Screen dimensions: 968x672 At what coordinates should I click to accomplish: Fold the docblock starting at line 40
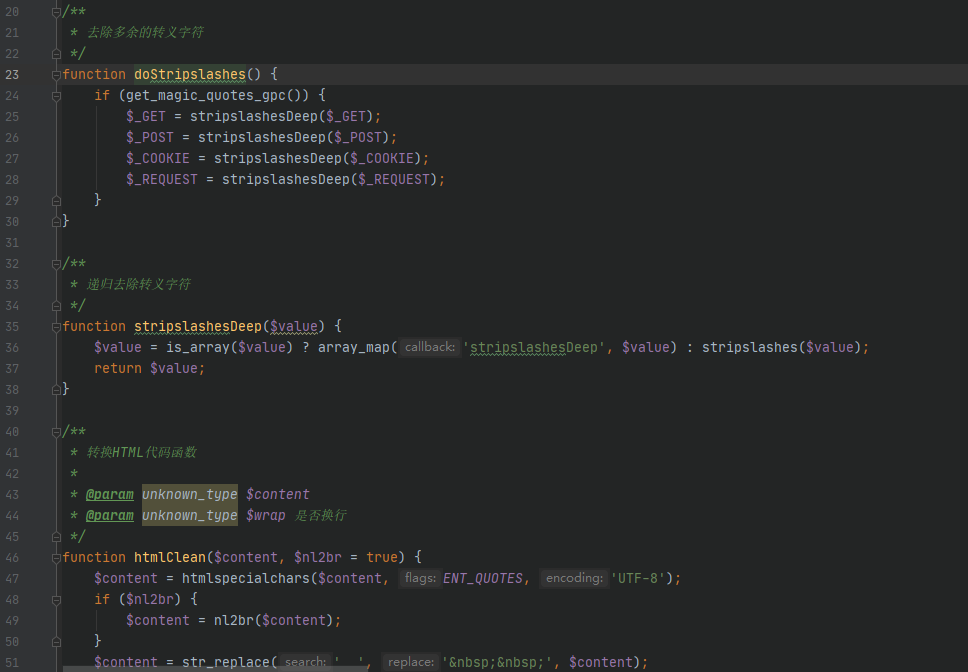tap(56, 431)
